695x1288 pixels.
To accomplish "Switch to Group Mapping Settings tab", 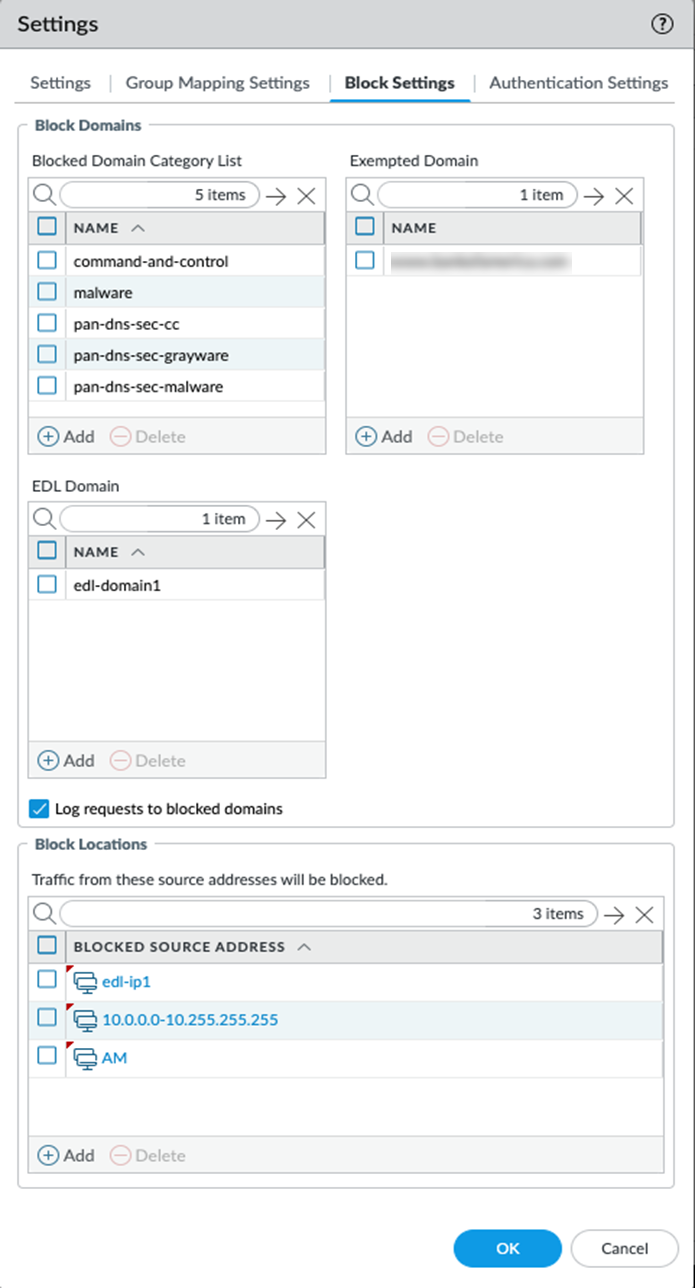I will (217, 83).
